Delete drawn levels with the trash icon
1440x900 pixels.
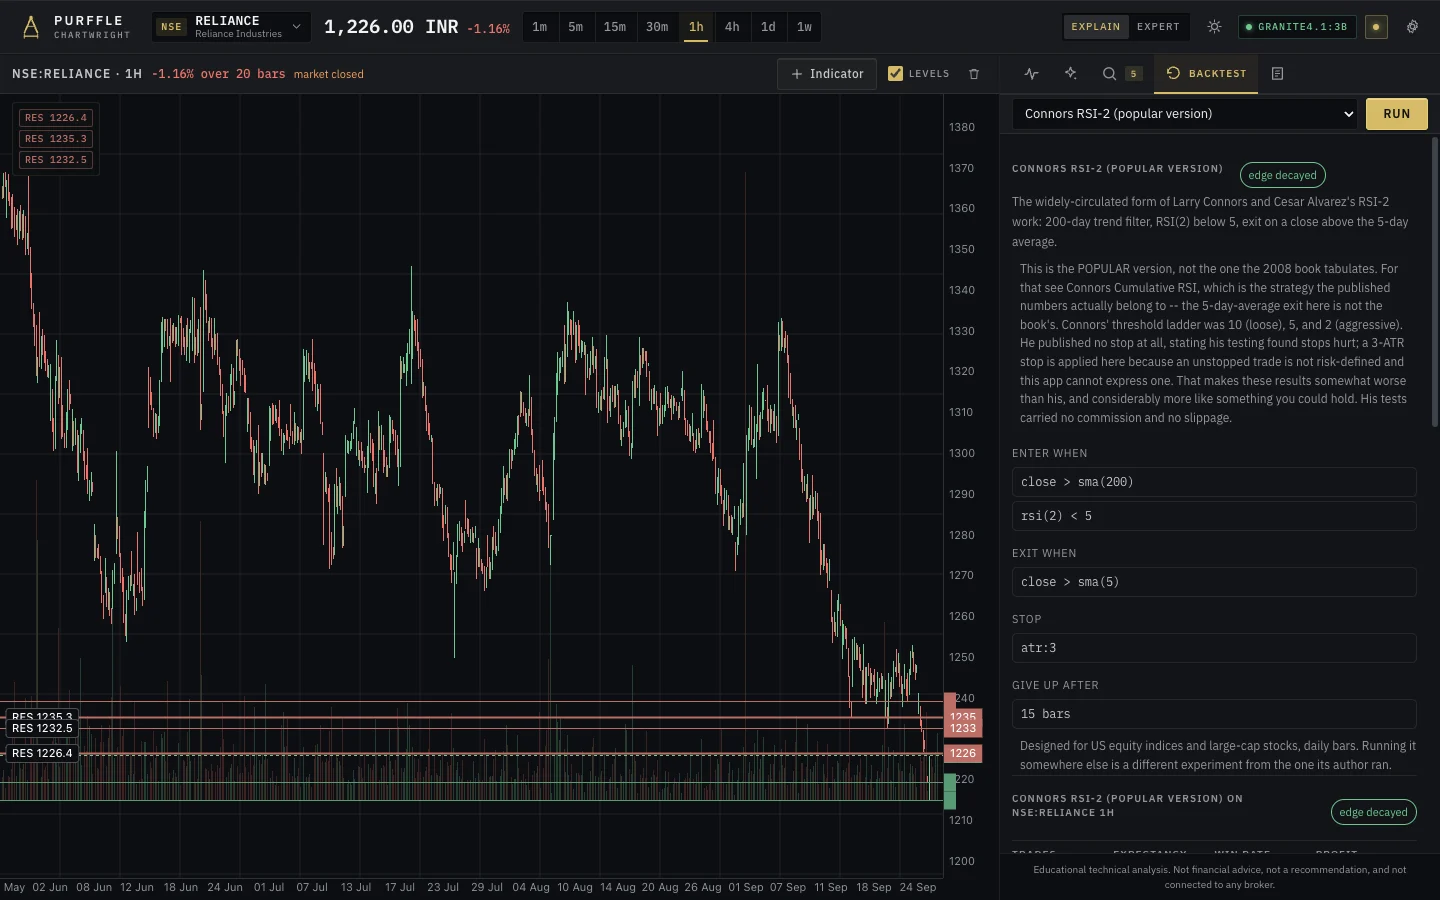[974, 74]
